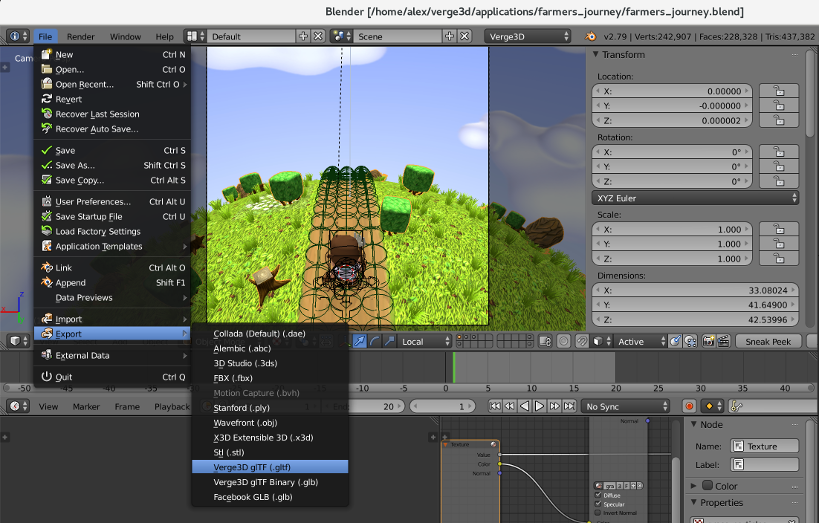Viewport: 819px width, 523px height.
Task: Select the rotate manipulator arc
Action: [375, 341]
